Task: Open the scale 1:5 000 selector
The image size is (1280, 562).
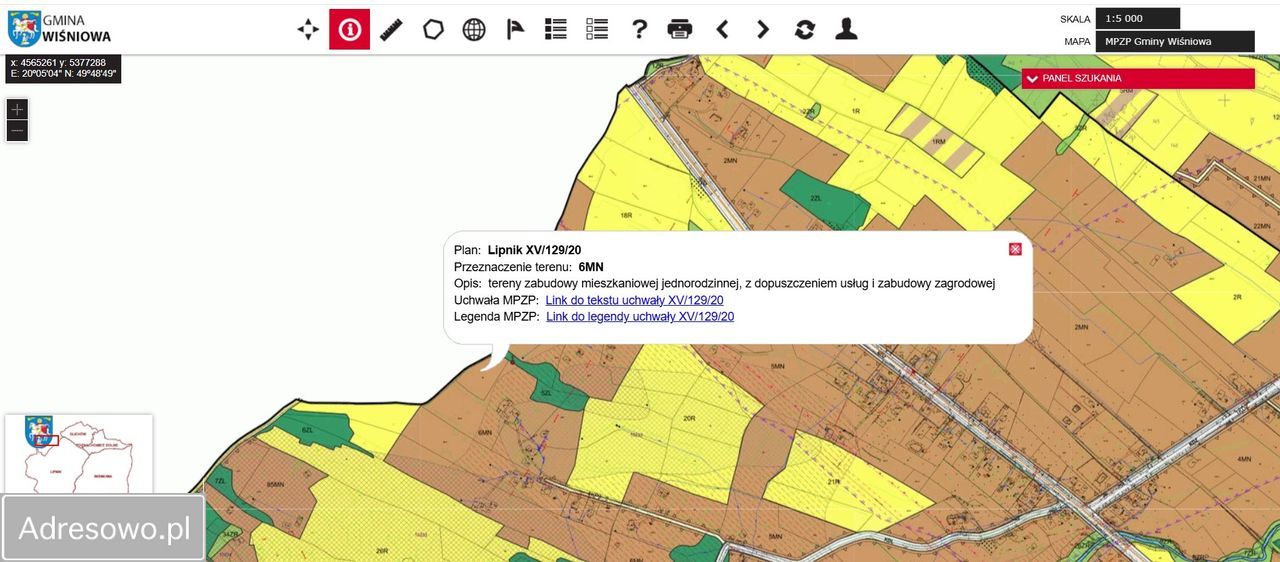Action: pyautogui.click(x=1137, y=18)
